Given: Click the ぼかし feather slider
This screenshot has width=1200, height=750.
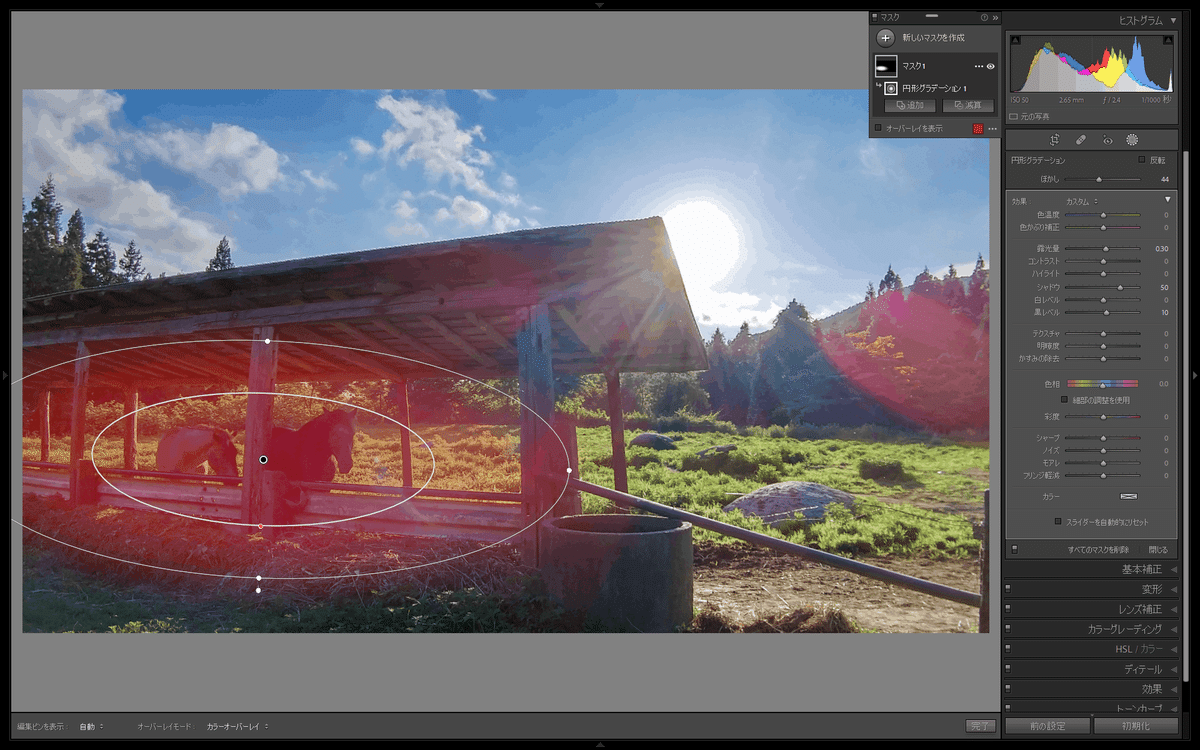Looking at the screenshot, I should pos(1102,179).
